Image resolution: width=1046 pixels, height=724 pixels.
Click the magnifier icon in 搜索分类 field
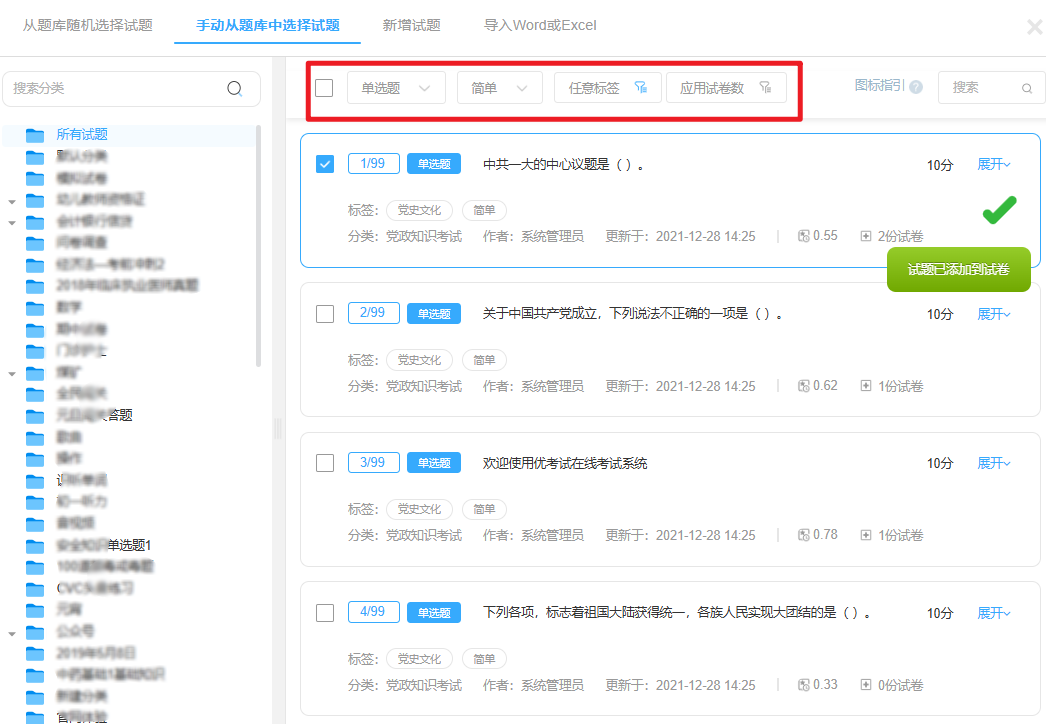coord(234,89)
